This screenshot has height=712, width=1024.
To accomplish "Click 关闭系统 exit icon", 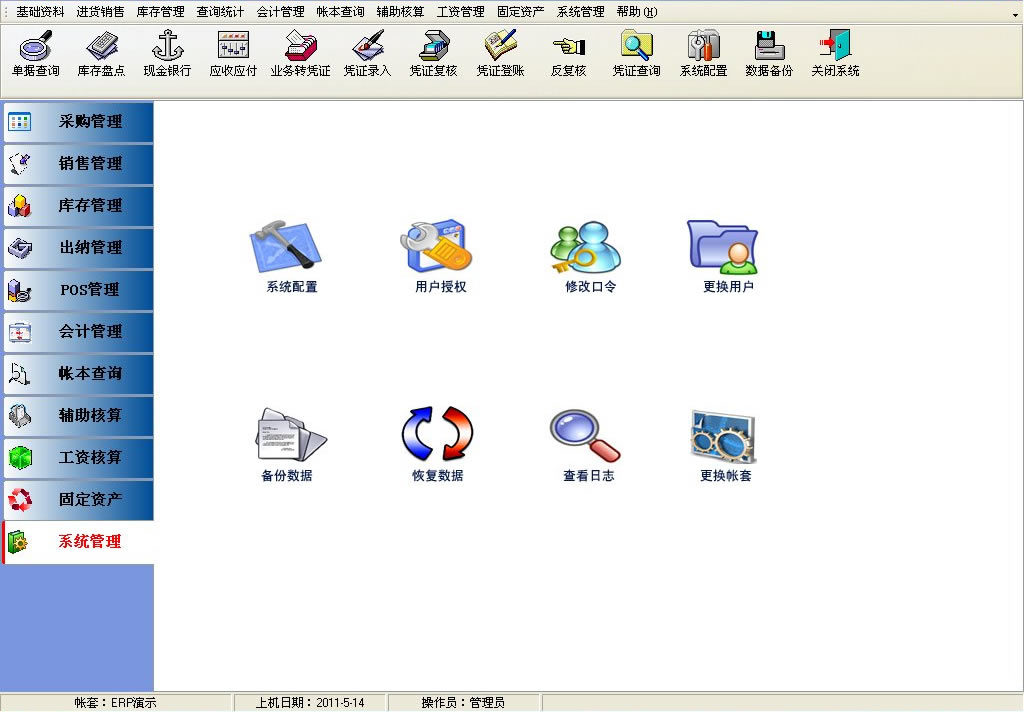I will [835, 53].
